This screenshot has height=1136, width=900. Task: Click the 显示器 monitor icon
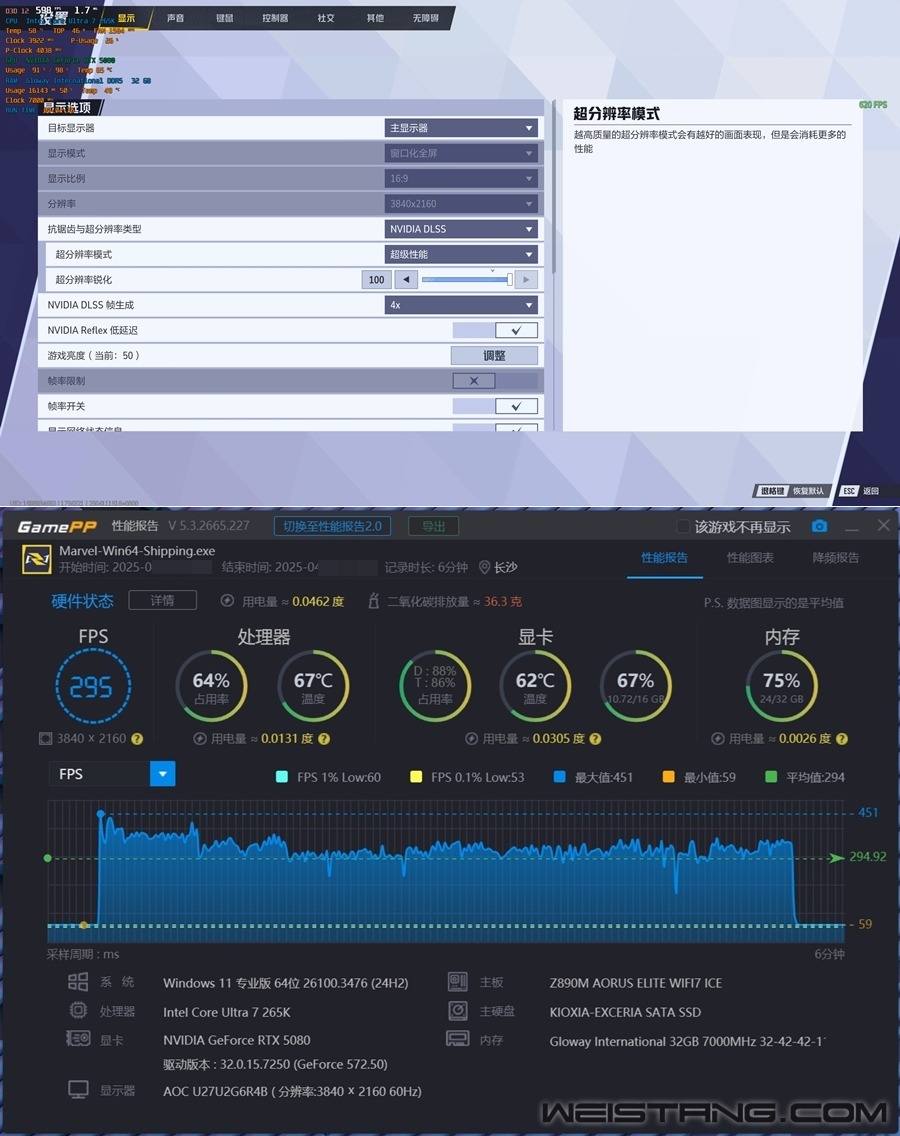pos(78,1090)
